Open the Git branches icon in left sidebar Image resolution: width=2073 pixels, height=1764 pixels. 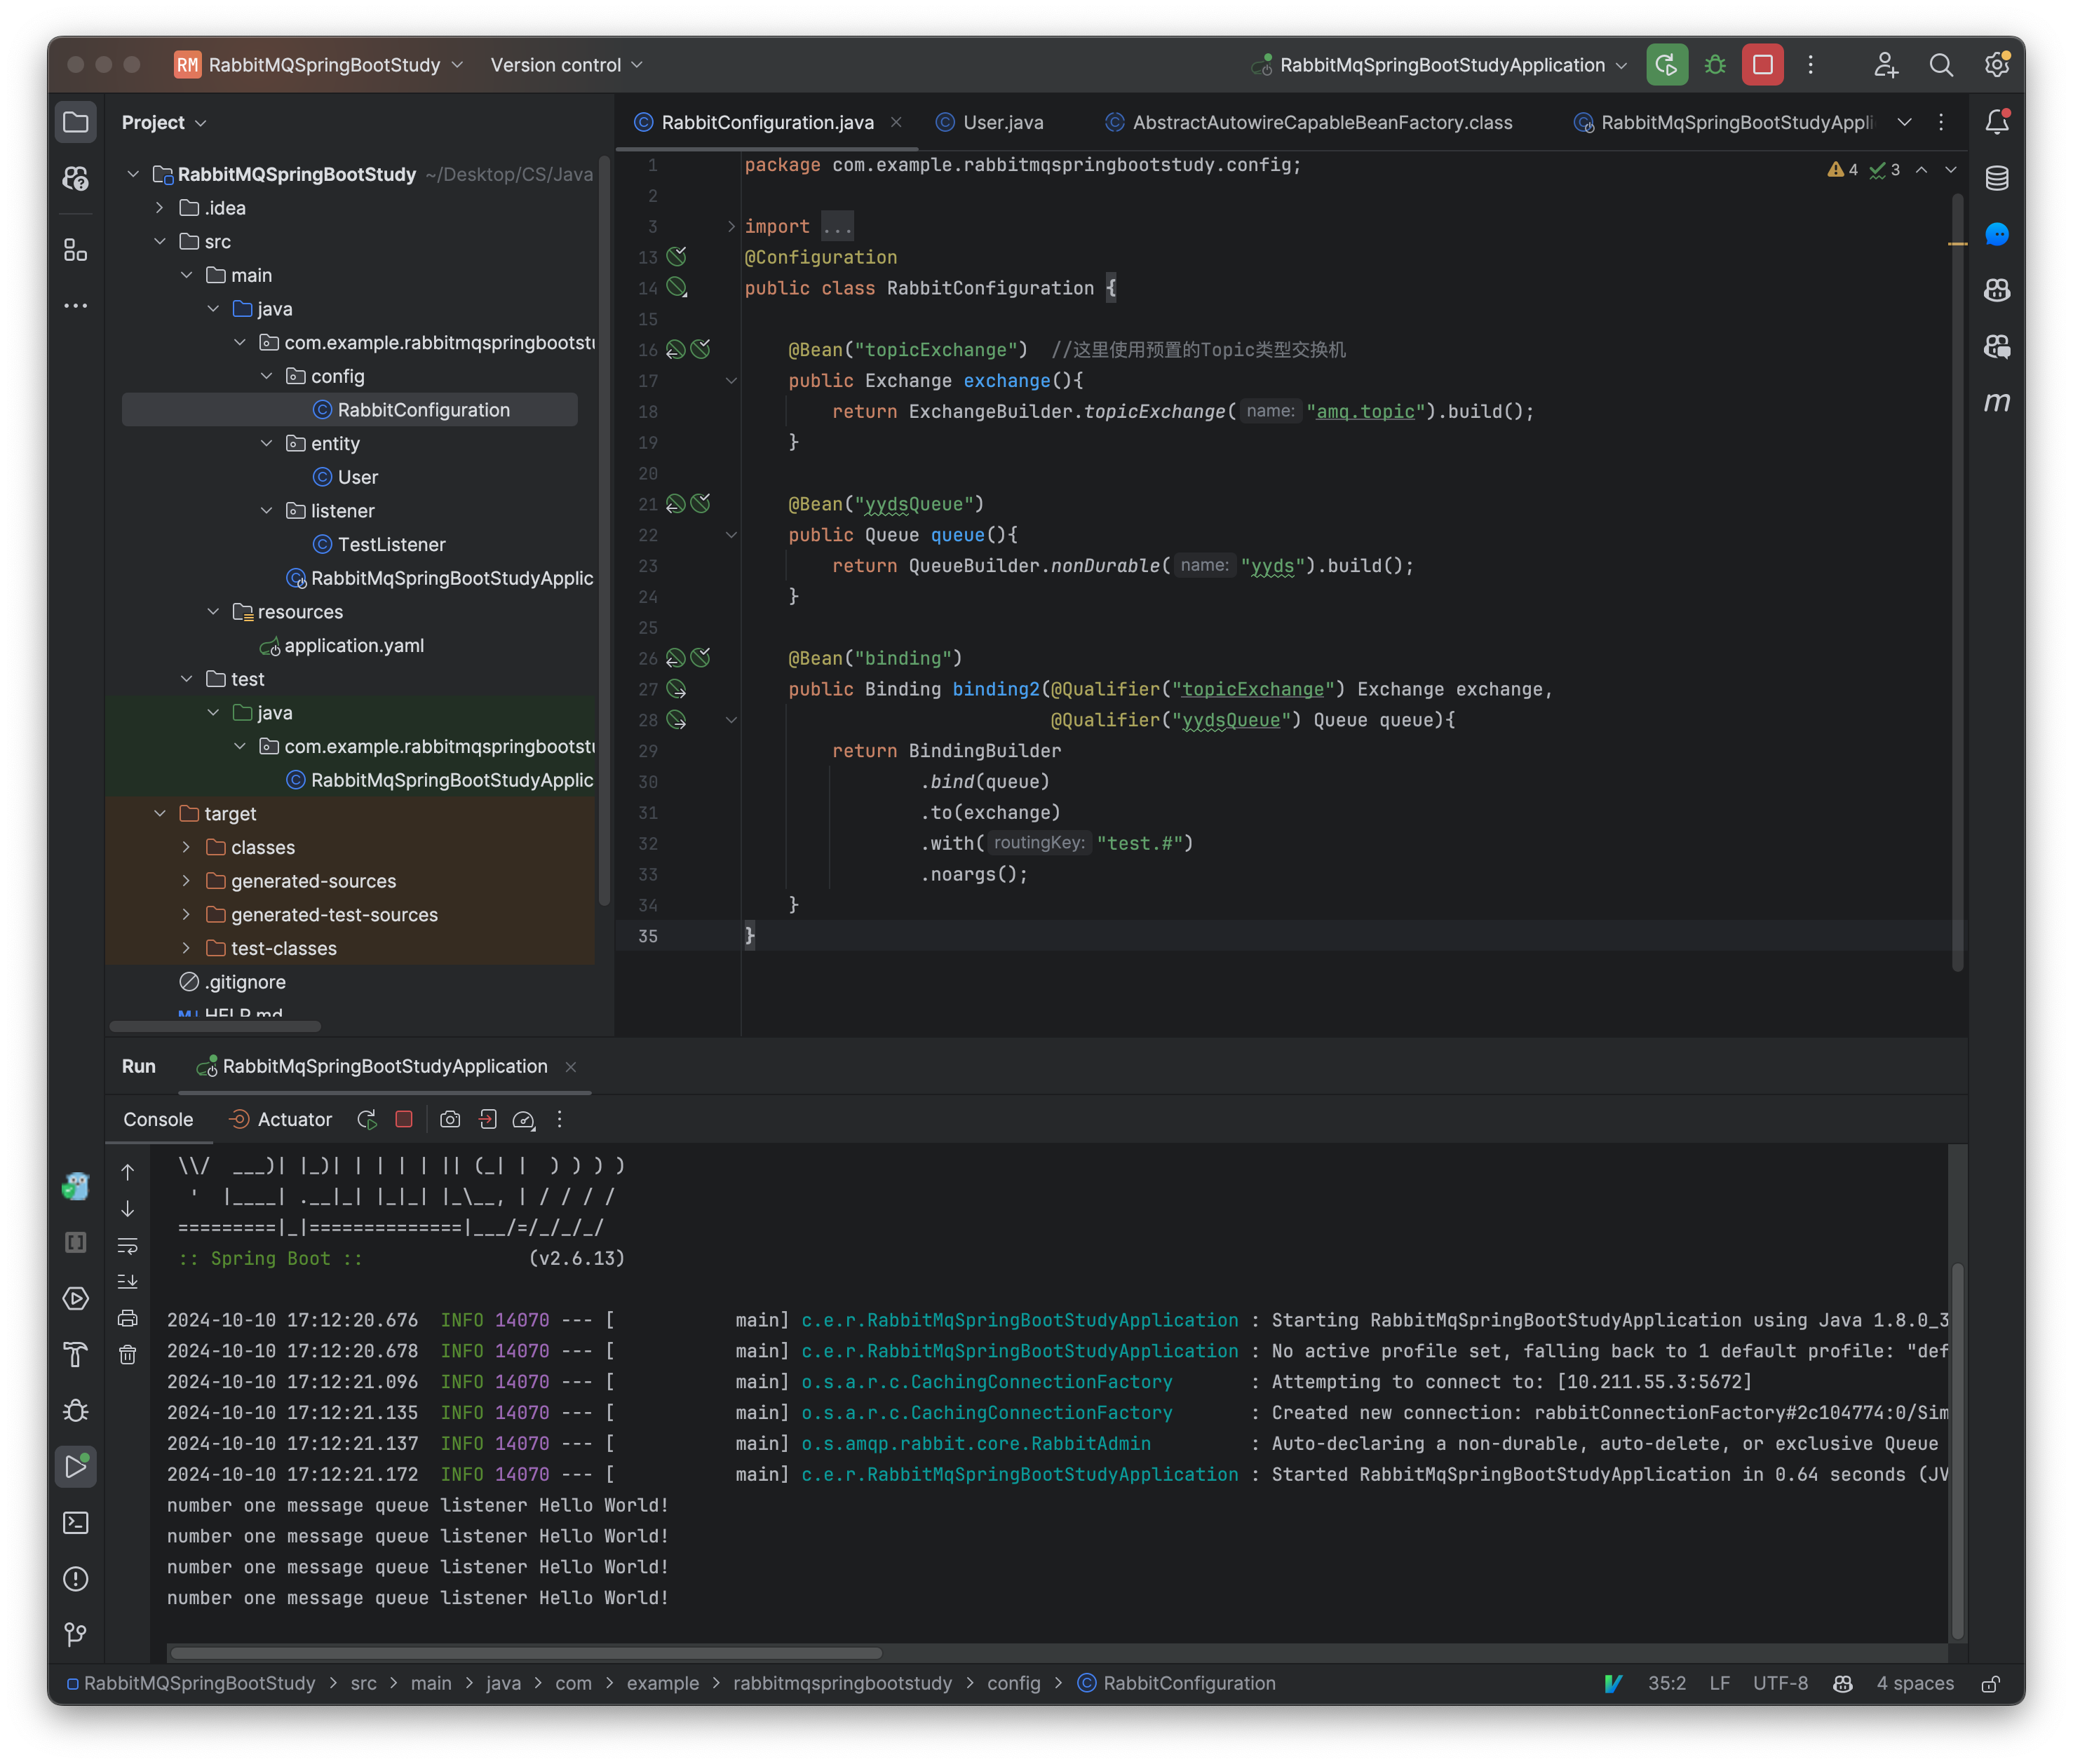76,1635
